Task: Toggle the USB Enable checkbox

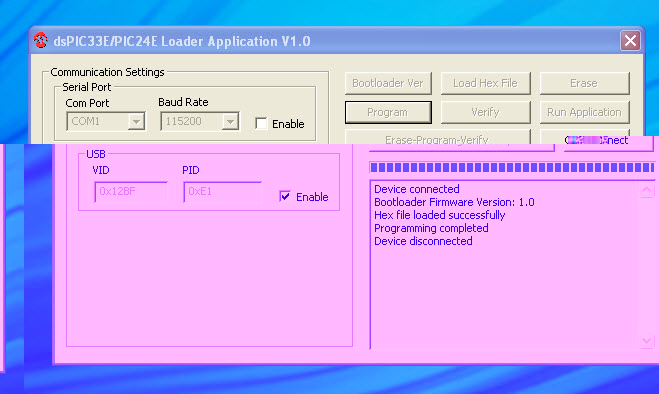Action: pyautogui.click(x=285, y=196)
